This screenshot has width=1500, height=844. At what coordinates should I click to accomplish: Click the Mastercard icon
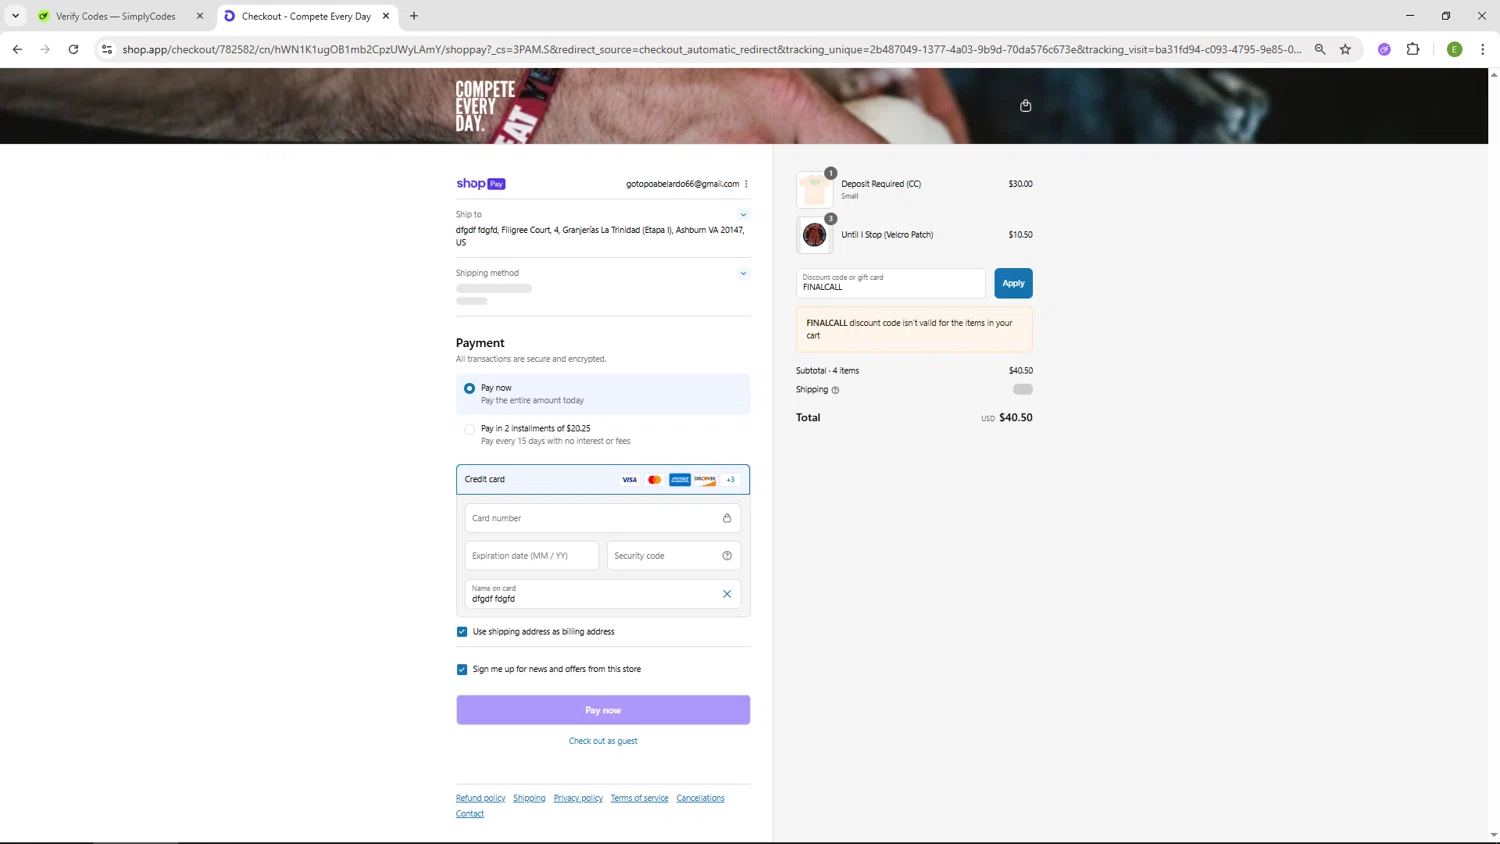click(655, 480)
